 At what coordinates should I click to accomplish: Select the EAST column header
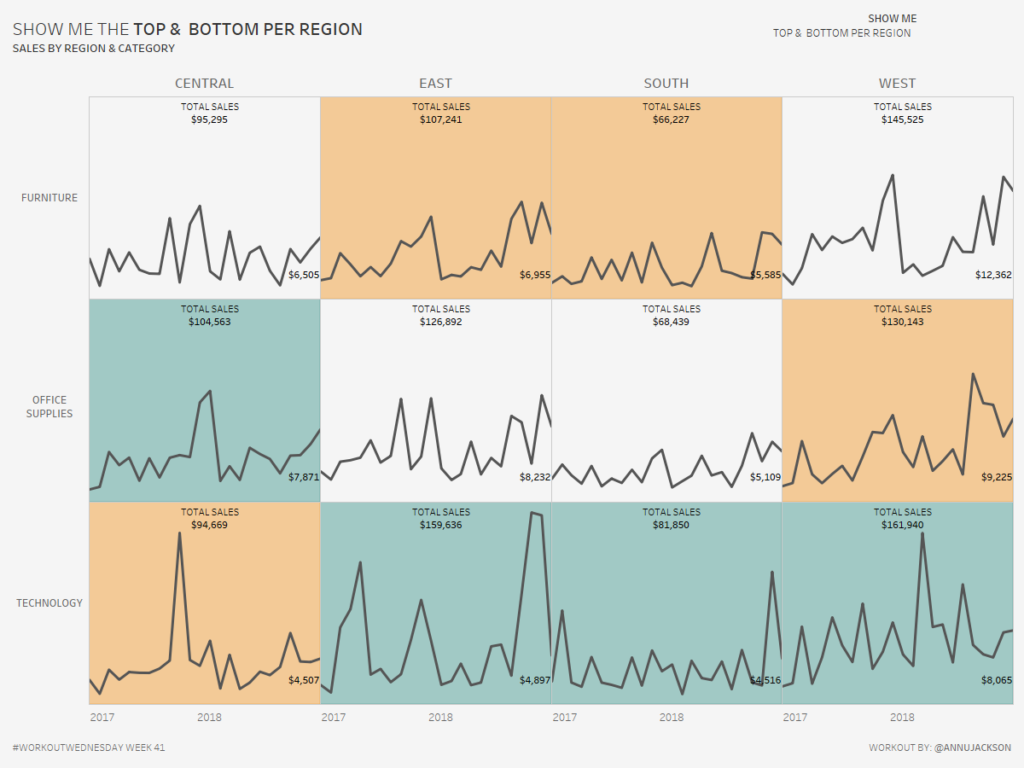coord(435,84)
